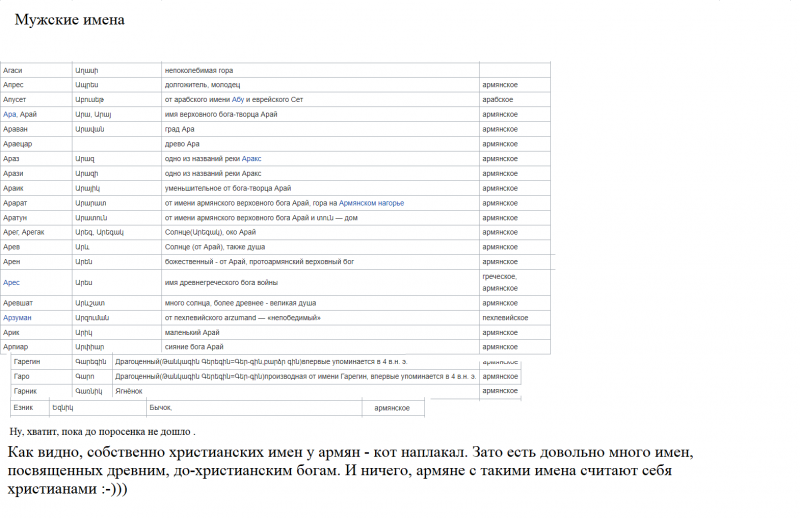Click 'Солнце (от Арай), также душа' cell
Image resolution: width=800 pixels, height=518 pixels.
(320, 247)
